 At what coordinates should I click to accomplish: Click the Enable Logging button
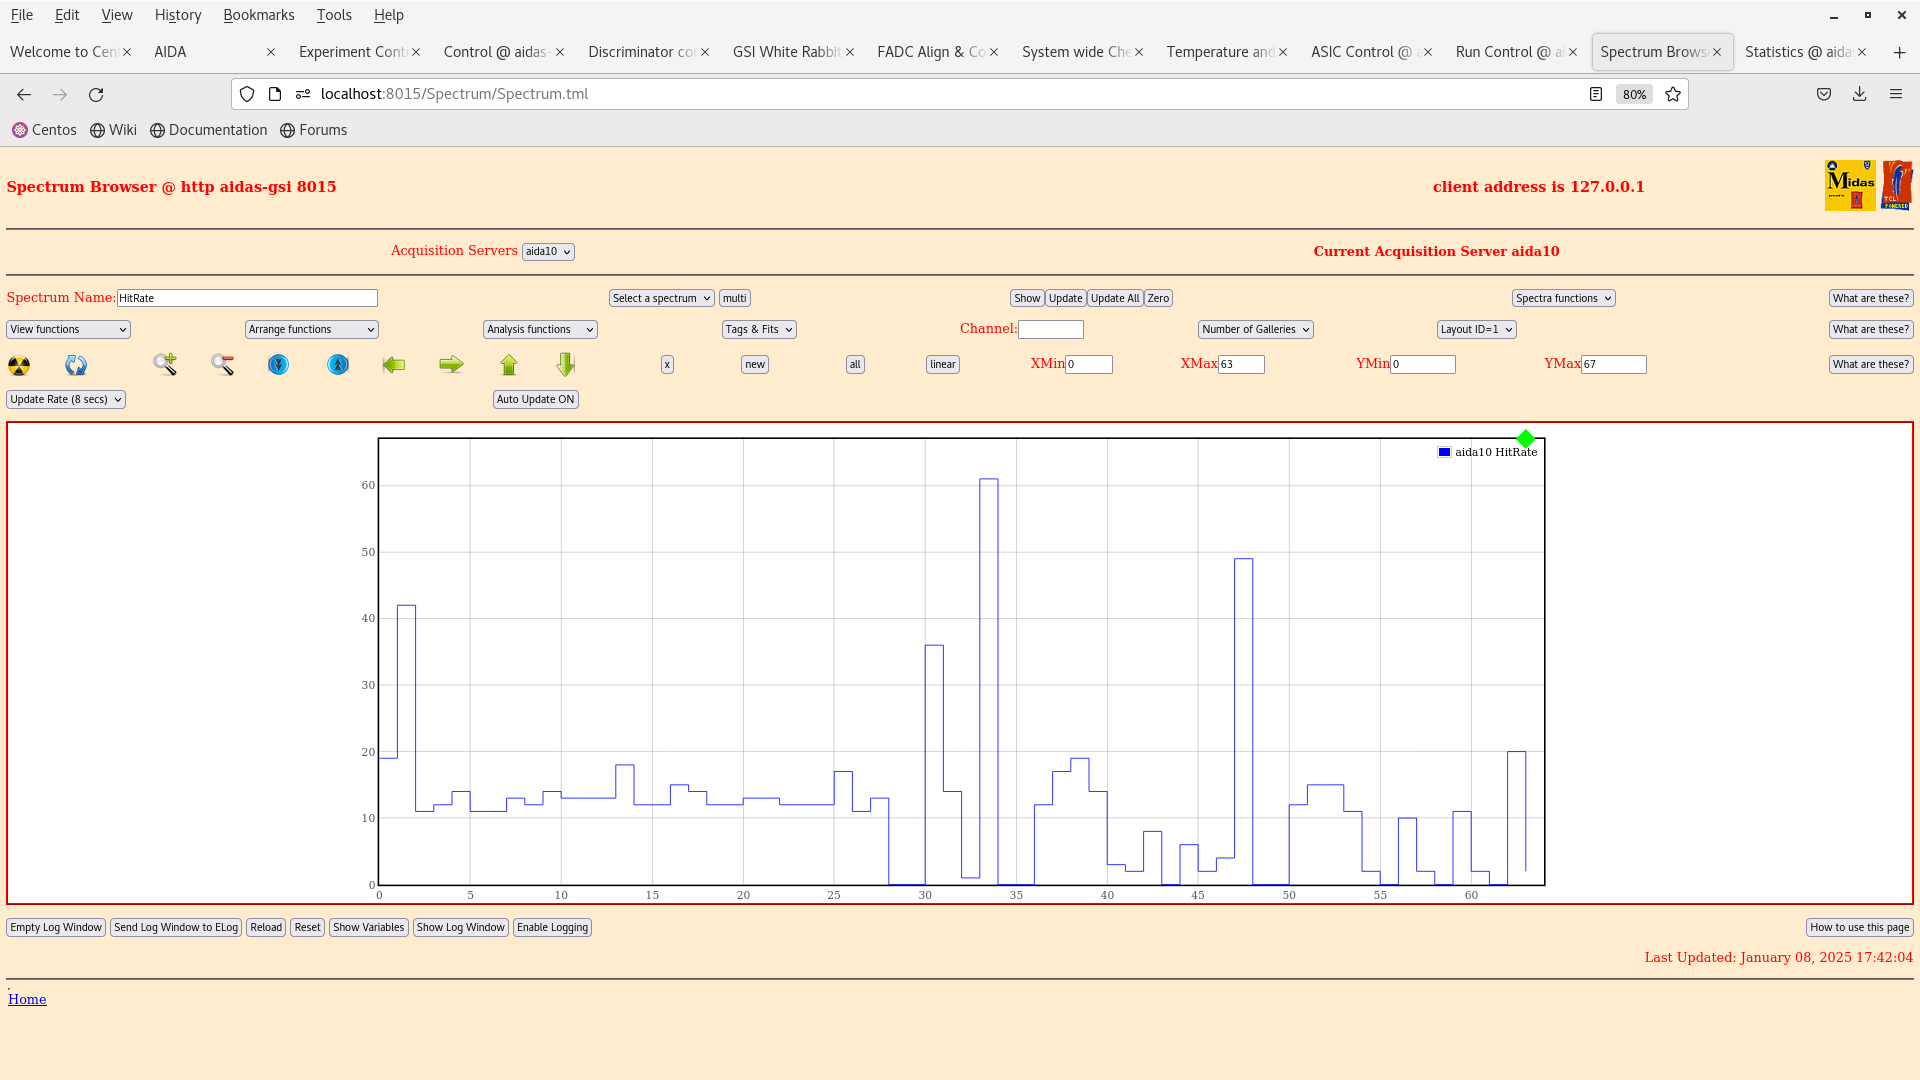552,927
